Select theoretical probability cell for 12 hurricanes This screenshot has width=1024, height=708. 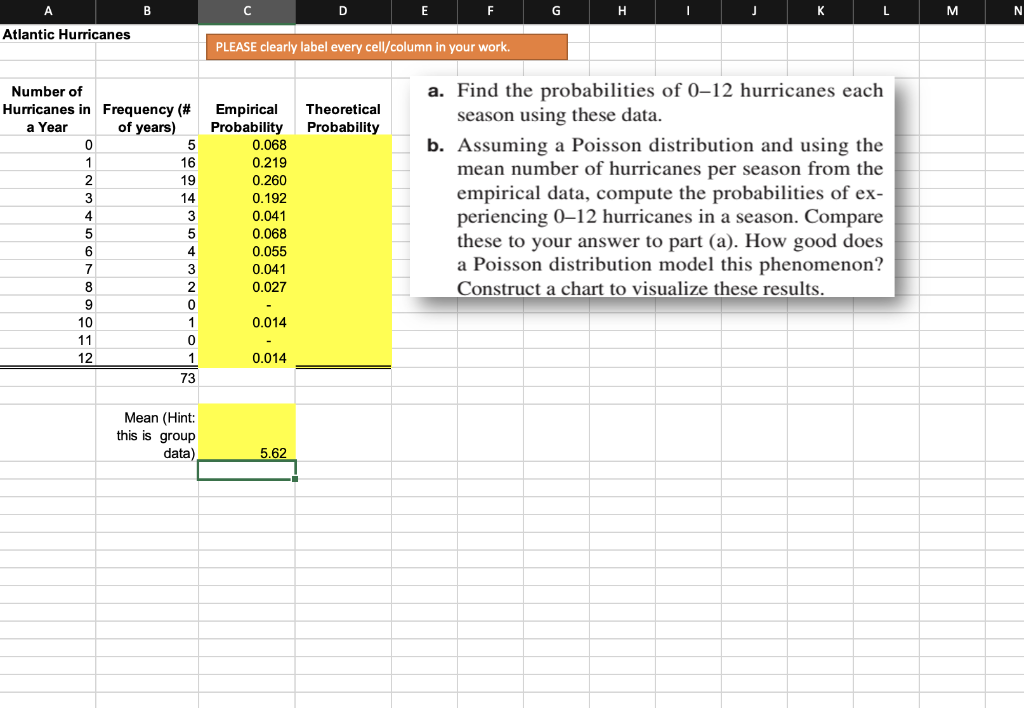tap(344, 358)
